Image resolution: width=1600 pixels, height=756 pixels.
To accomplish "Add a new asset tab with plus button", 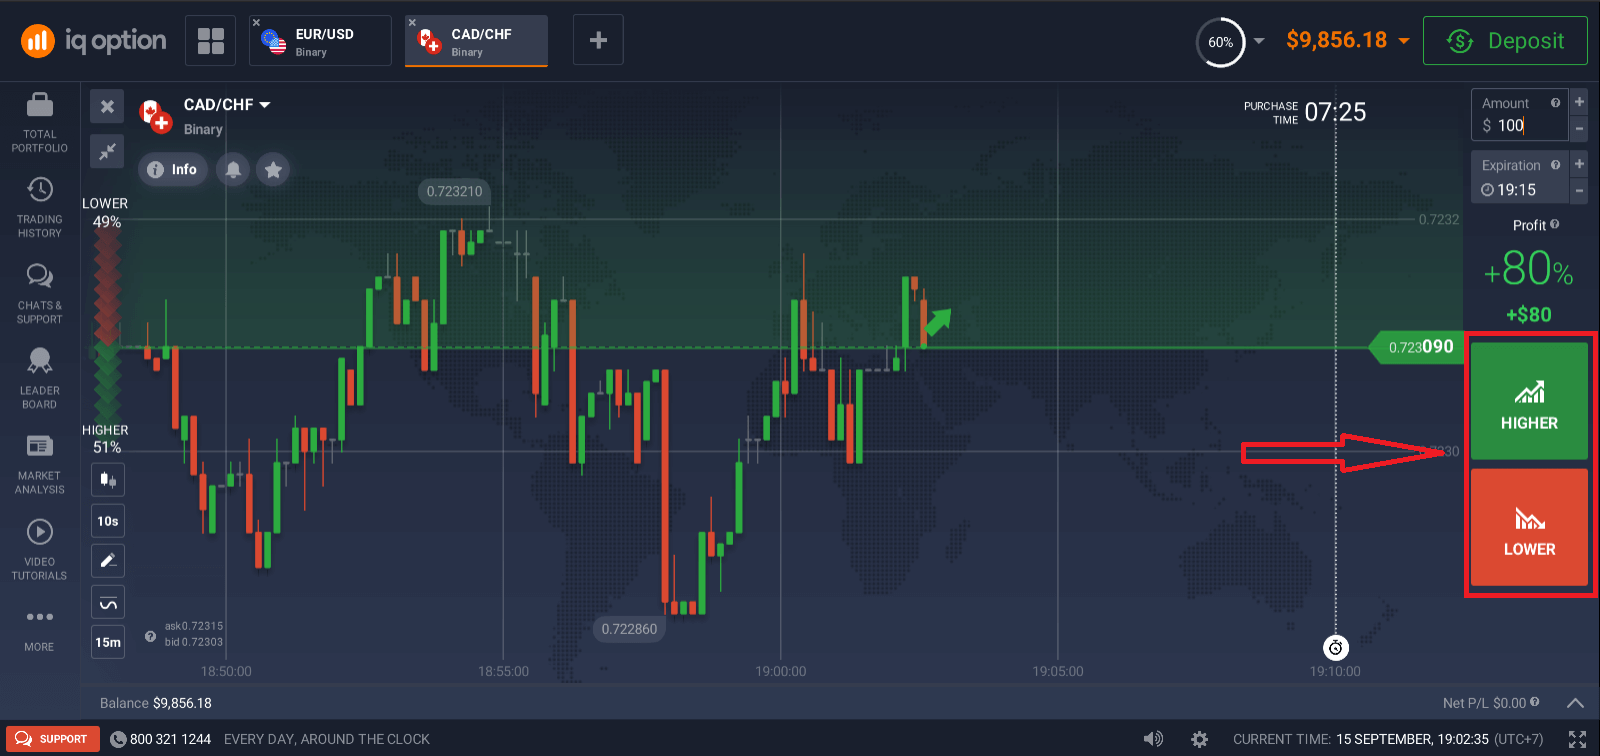I will pyautogui.click(x=598, y=40).
